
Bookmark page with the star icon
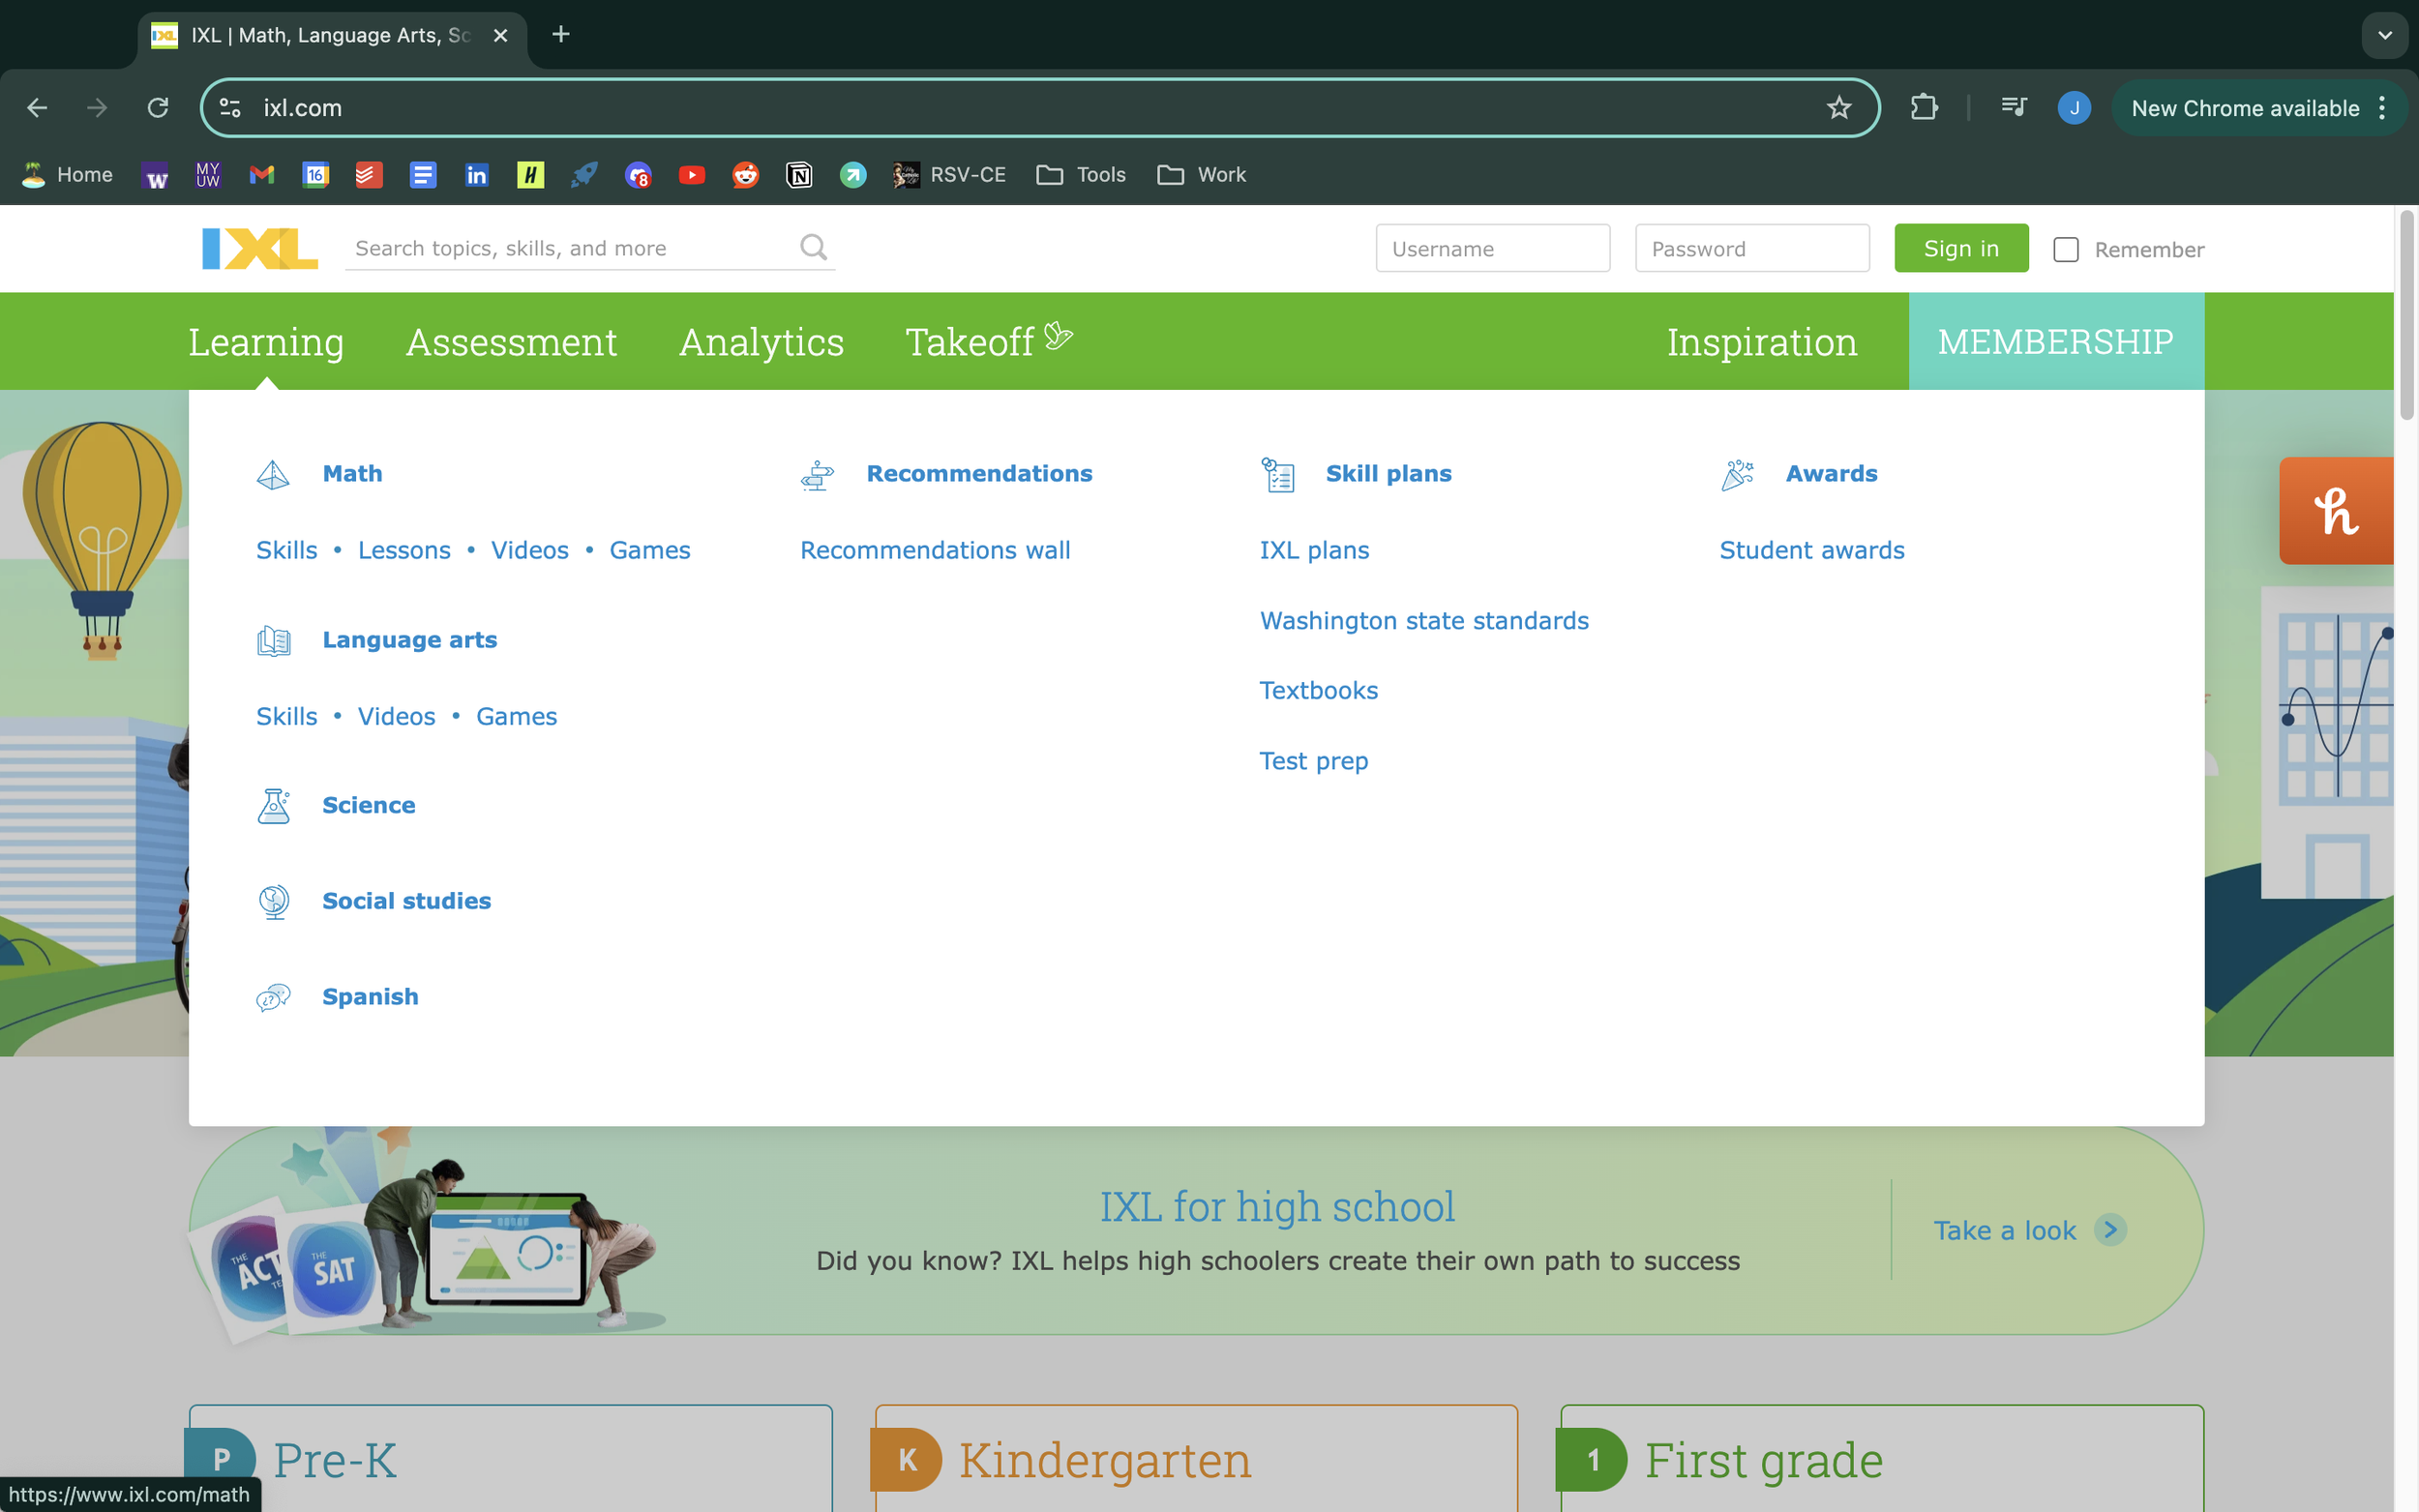[x=1838, y=108]
